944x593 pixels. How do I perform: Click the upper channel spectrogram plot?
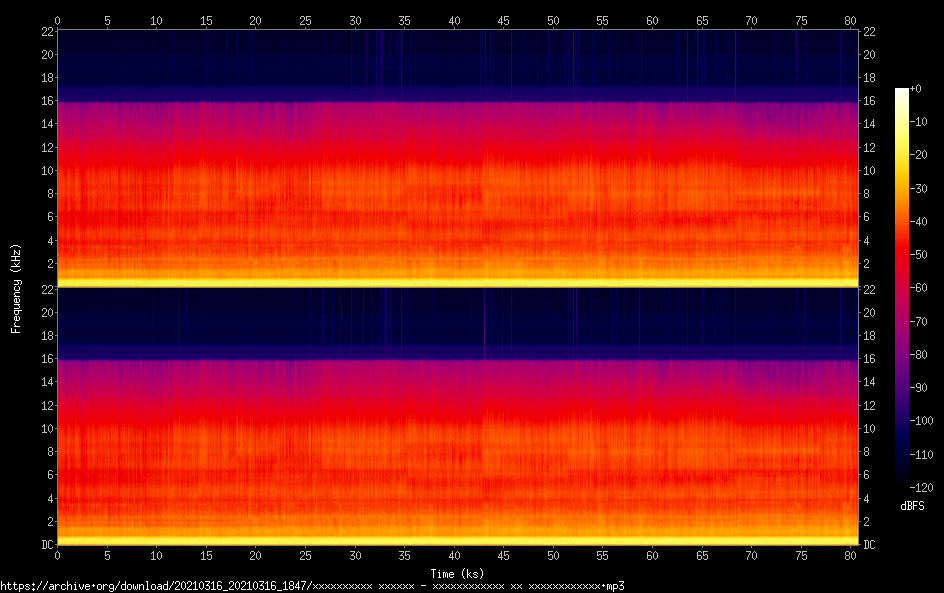(x=458, y=158)
